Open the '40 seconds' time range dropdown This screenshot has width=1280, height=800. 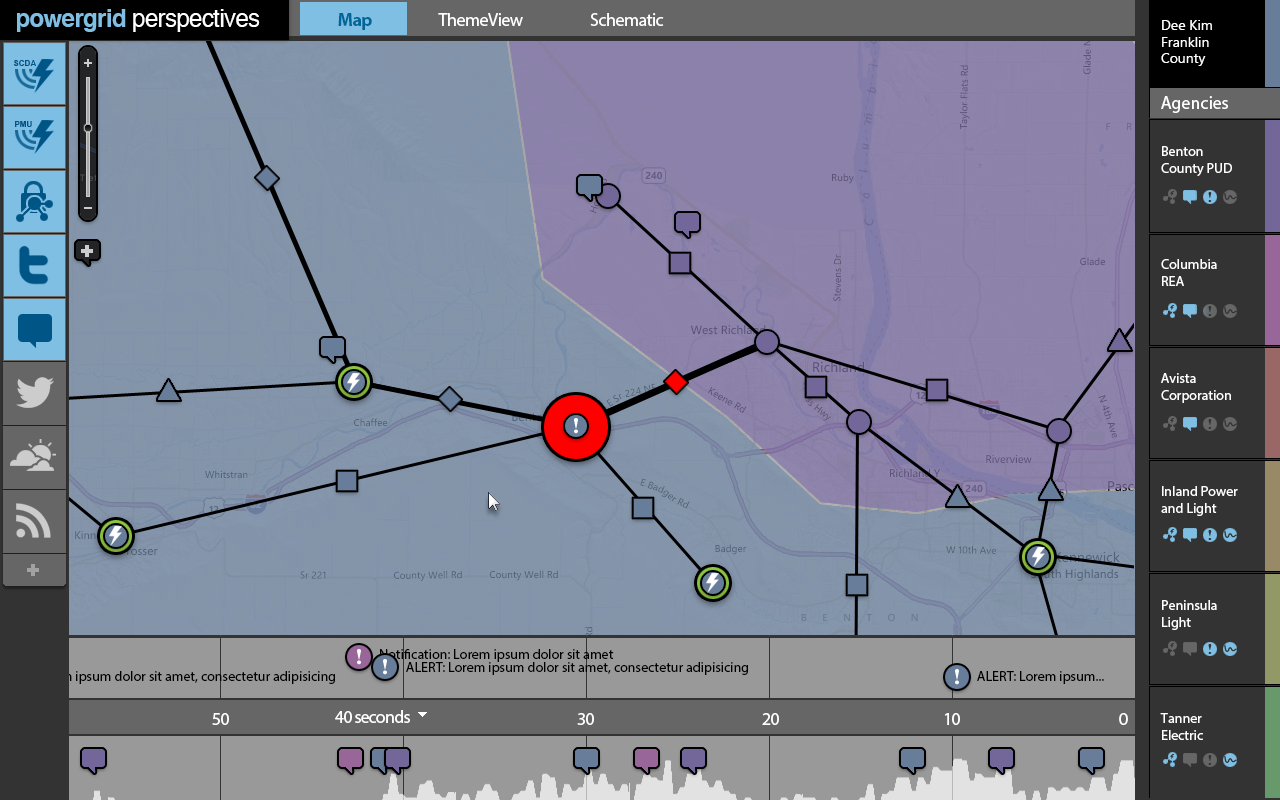[381, 717]
